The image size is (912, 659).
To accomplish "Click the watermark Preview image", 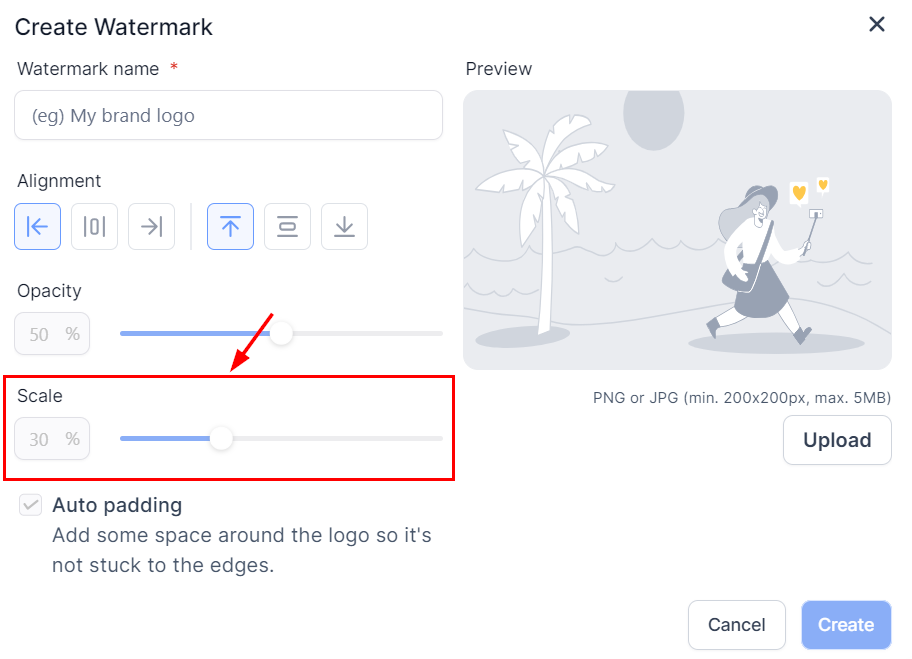I will pos(677,230).
